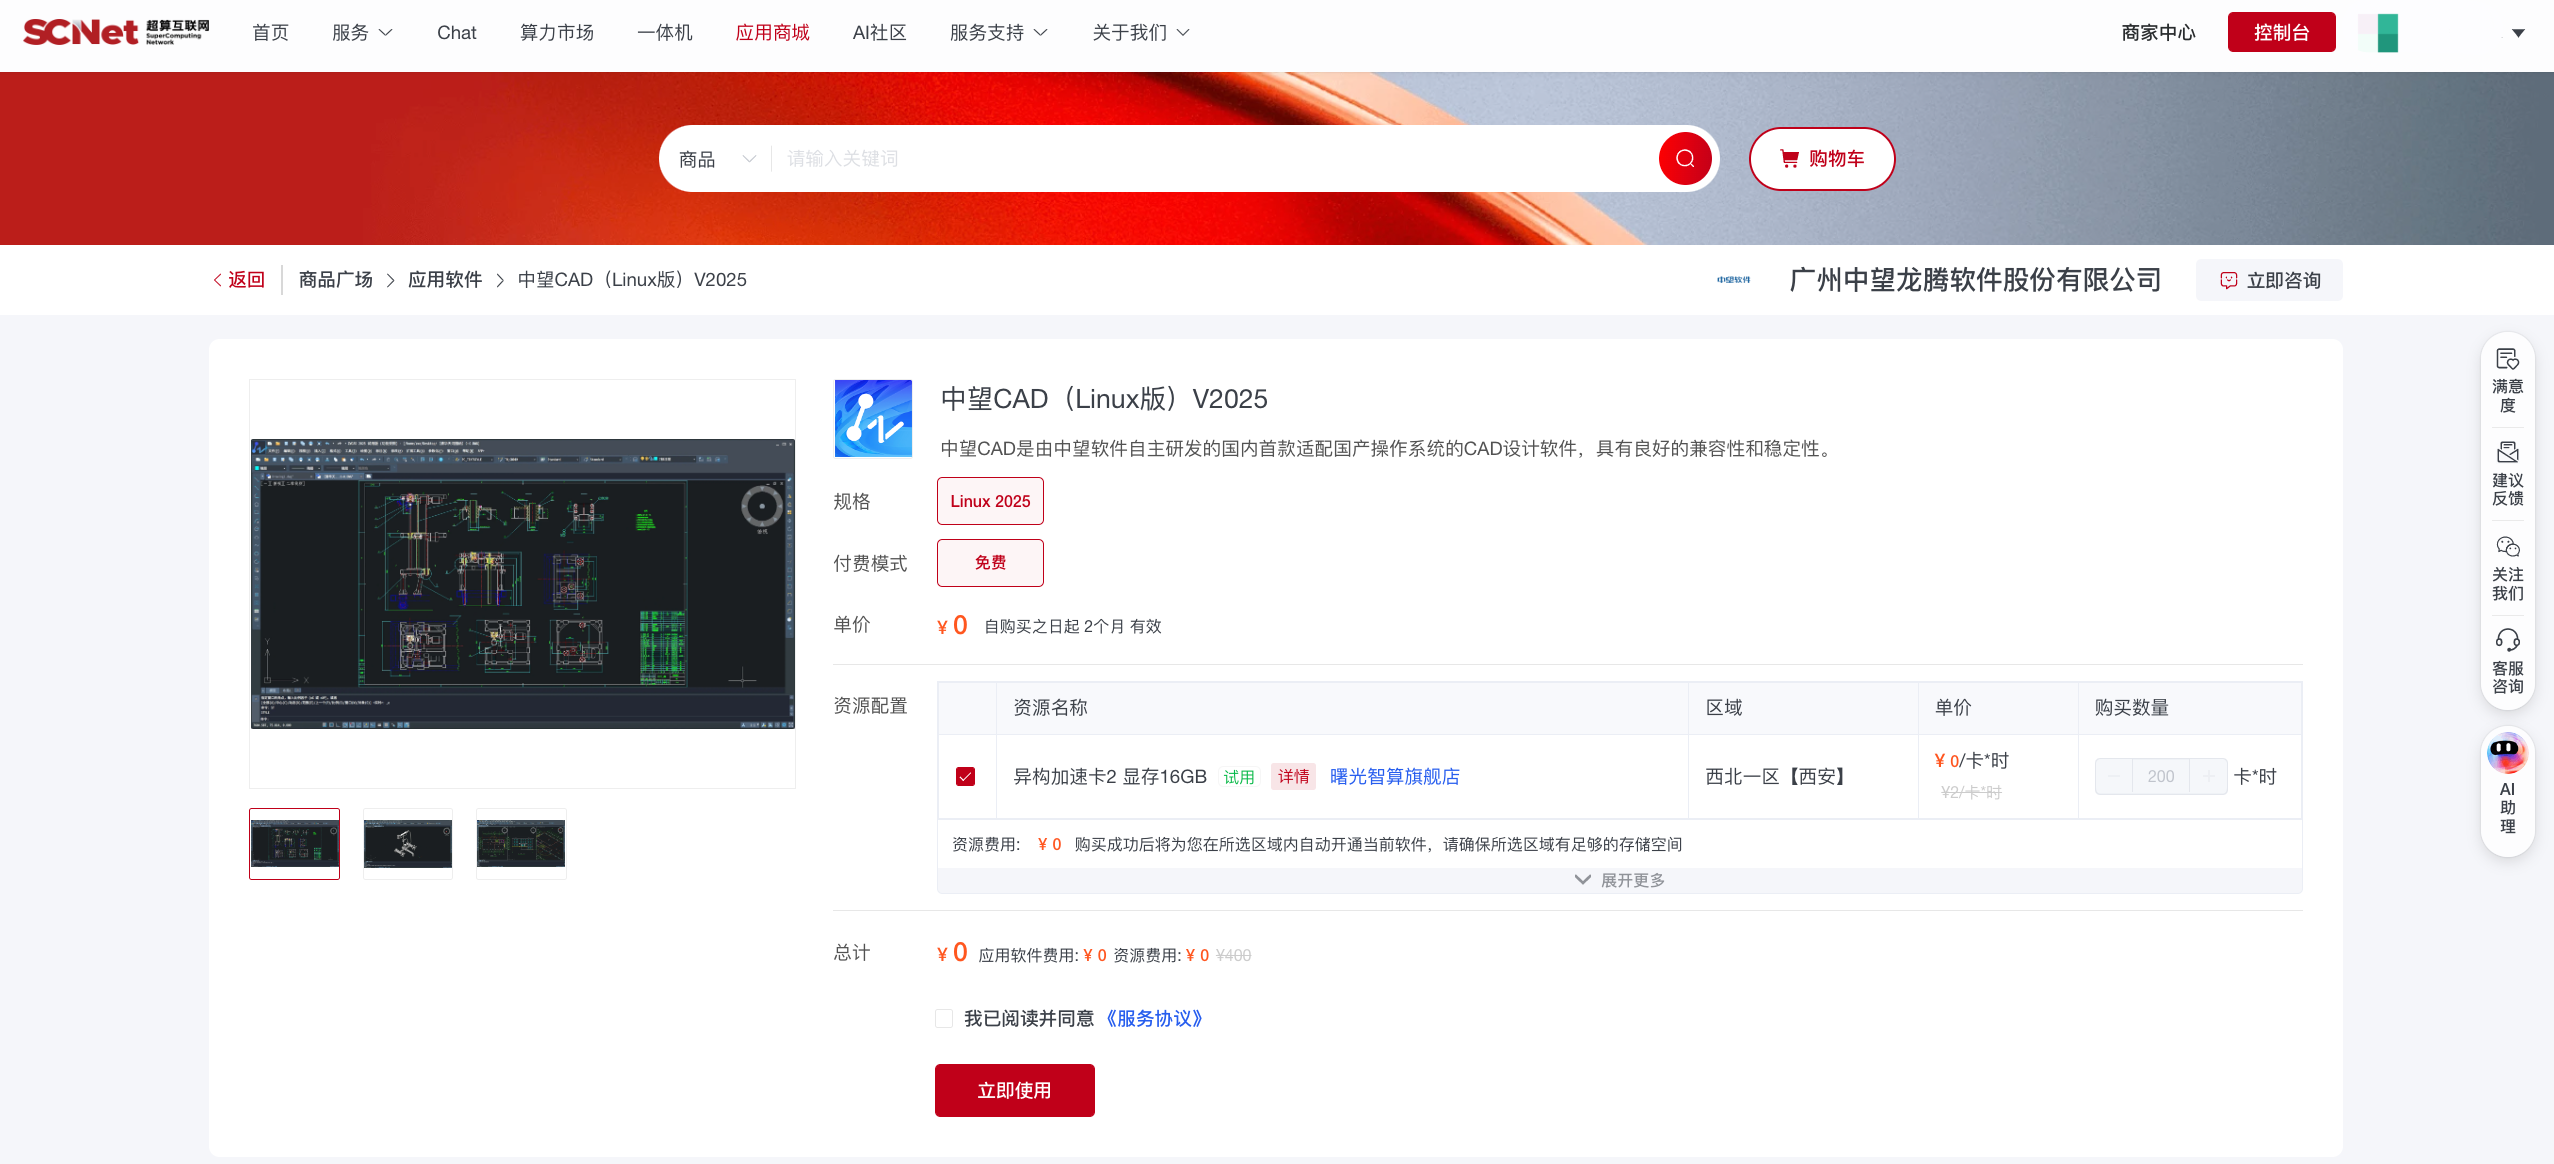
Task: Open 曙光智算旗舰店 store link
Action: pyautogui.click(x=1394, y=777)
